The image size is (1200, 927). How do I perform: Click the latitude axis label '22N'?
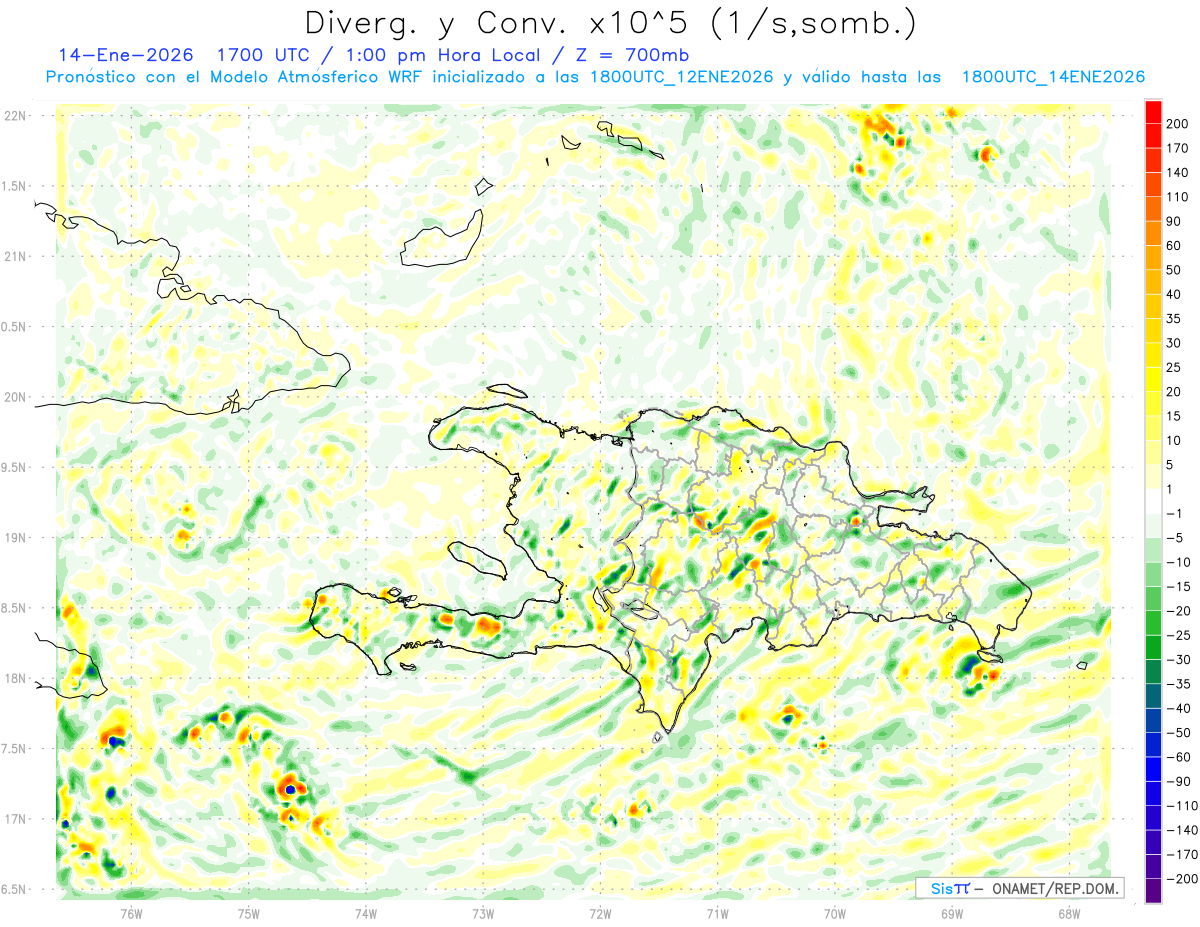[14, 116]
